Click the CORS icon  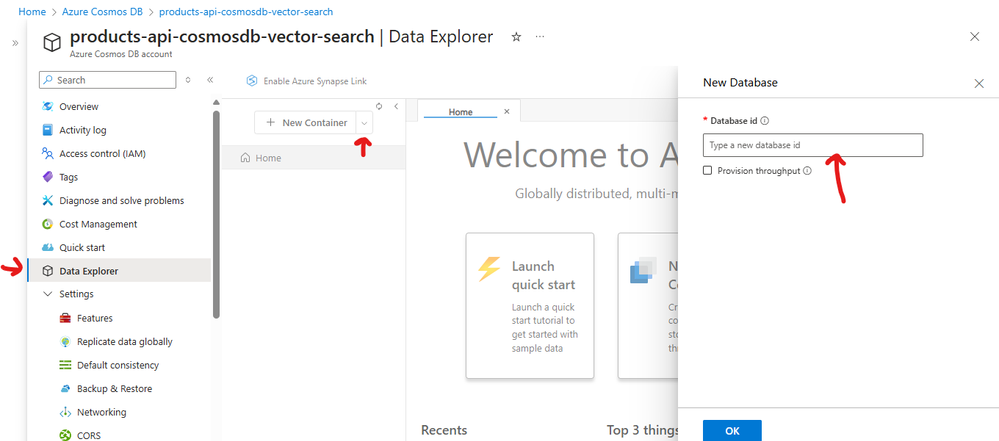click(x=65, y=436)
